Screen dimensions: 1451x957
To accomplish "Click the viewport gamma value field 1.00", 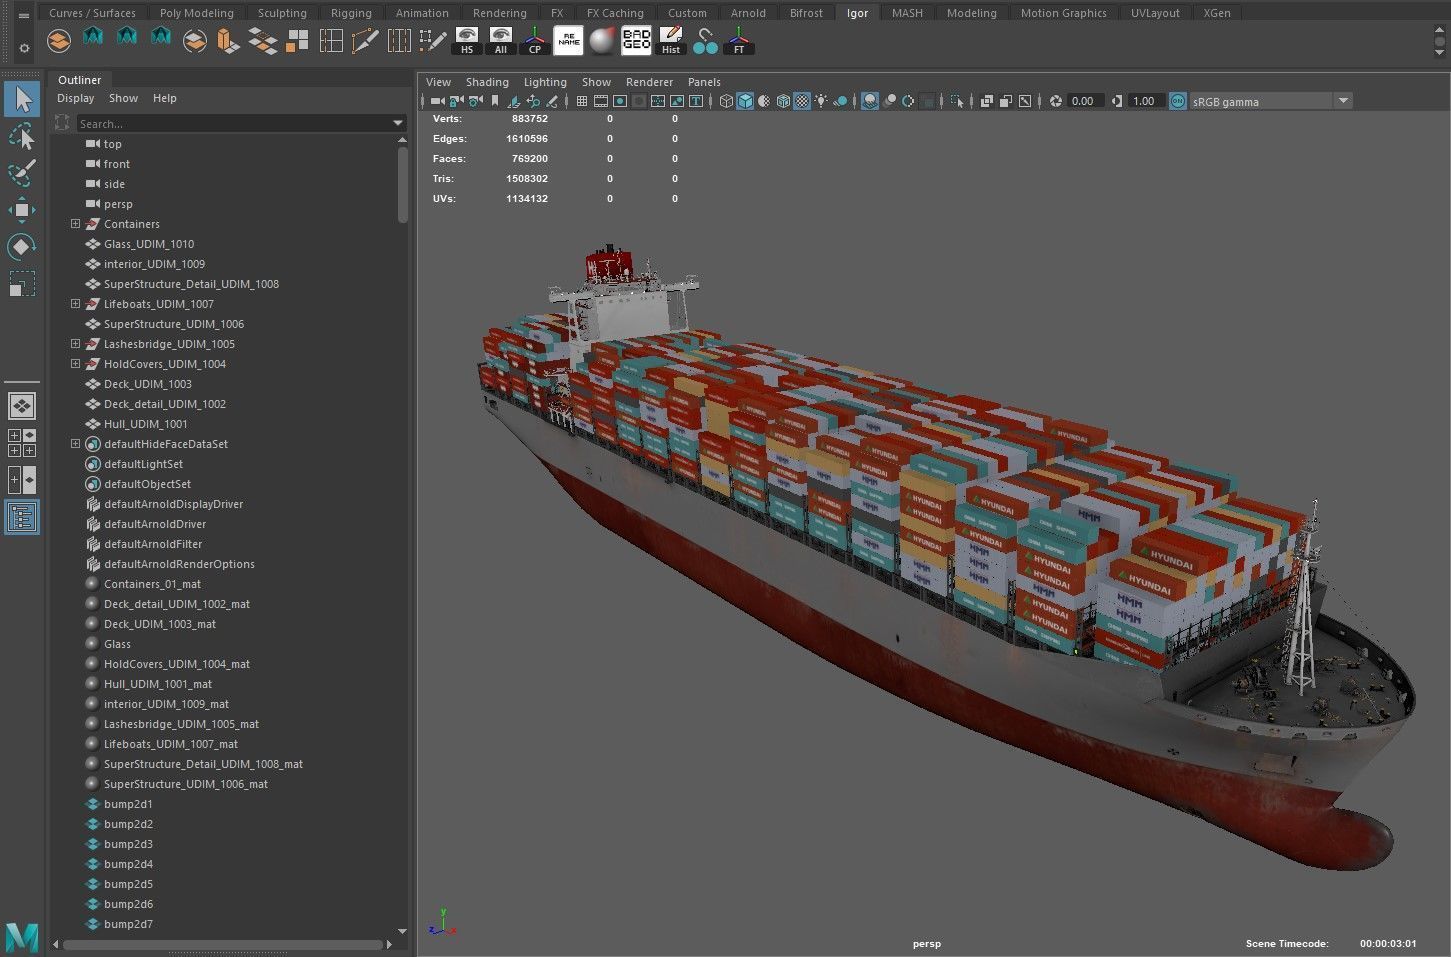I will [x=1145, y=101].
